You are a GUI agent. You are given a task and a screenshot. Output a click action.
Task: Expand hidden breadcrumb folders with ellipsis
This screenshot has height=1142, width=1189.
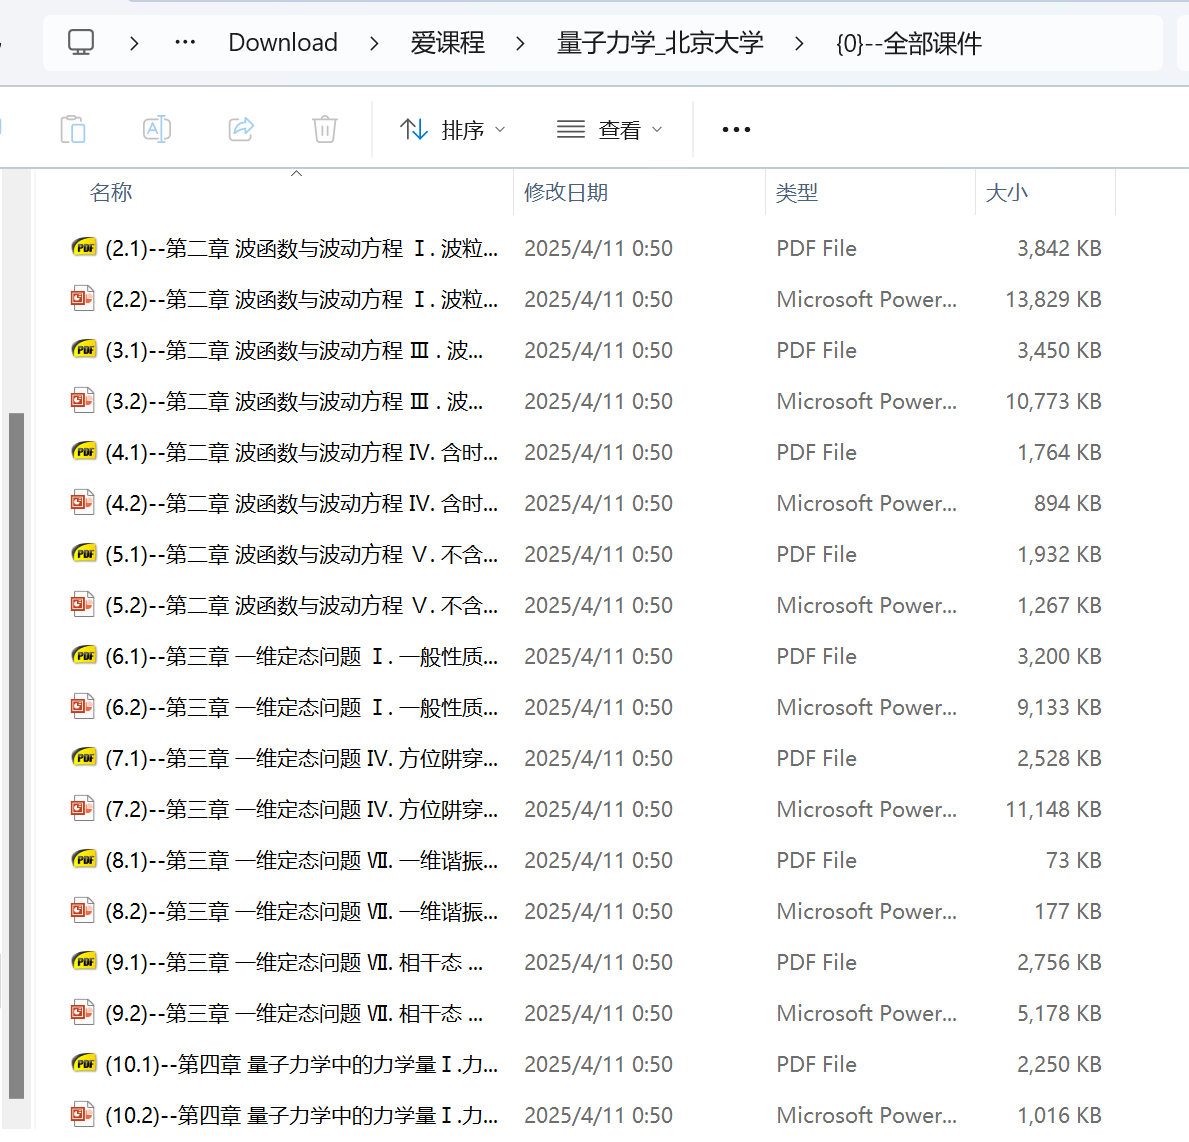pyautogui.click(x=185, y=42)
